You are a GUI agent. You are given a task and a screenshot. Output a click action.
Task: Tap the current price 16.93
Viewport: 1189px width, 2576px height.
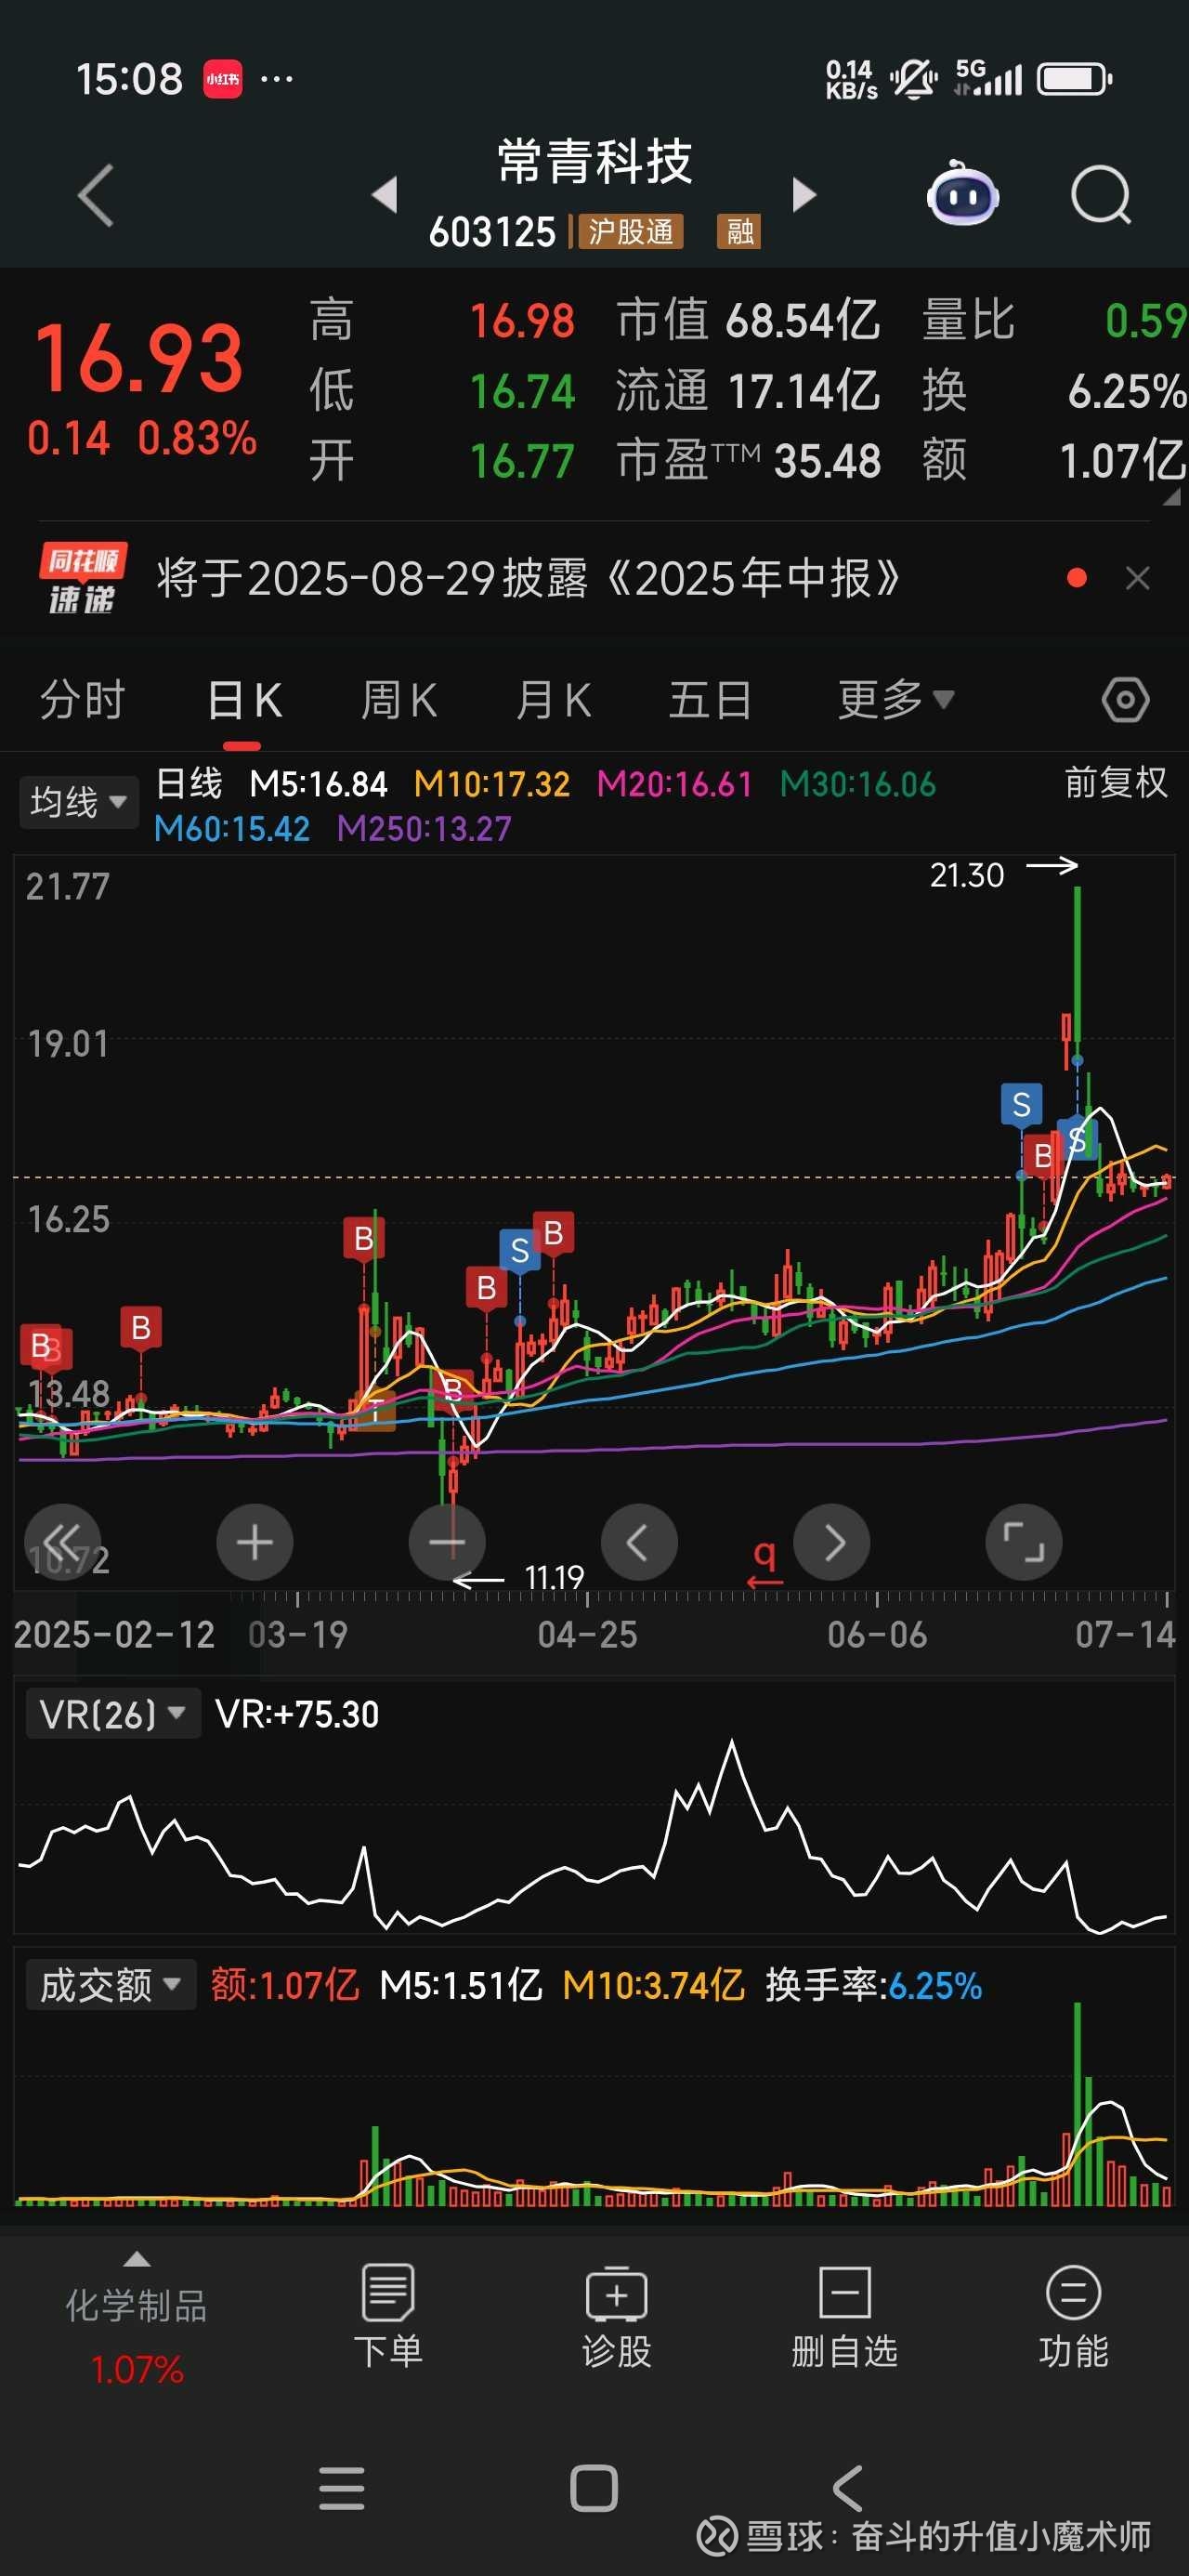[x=139, y=358]
